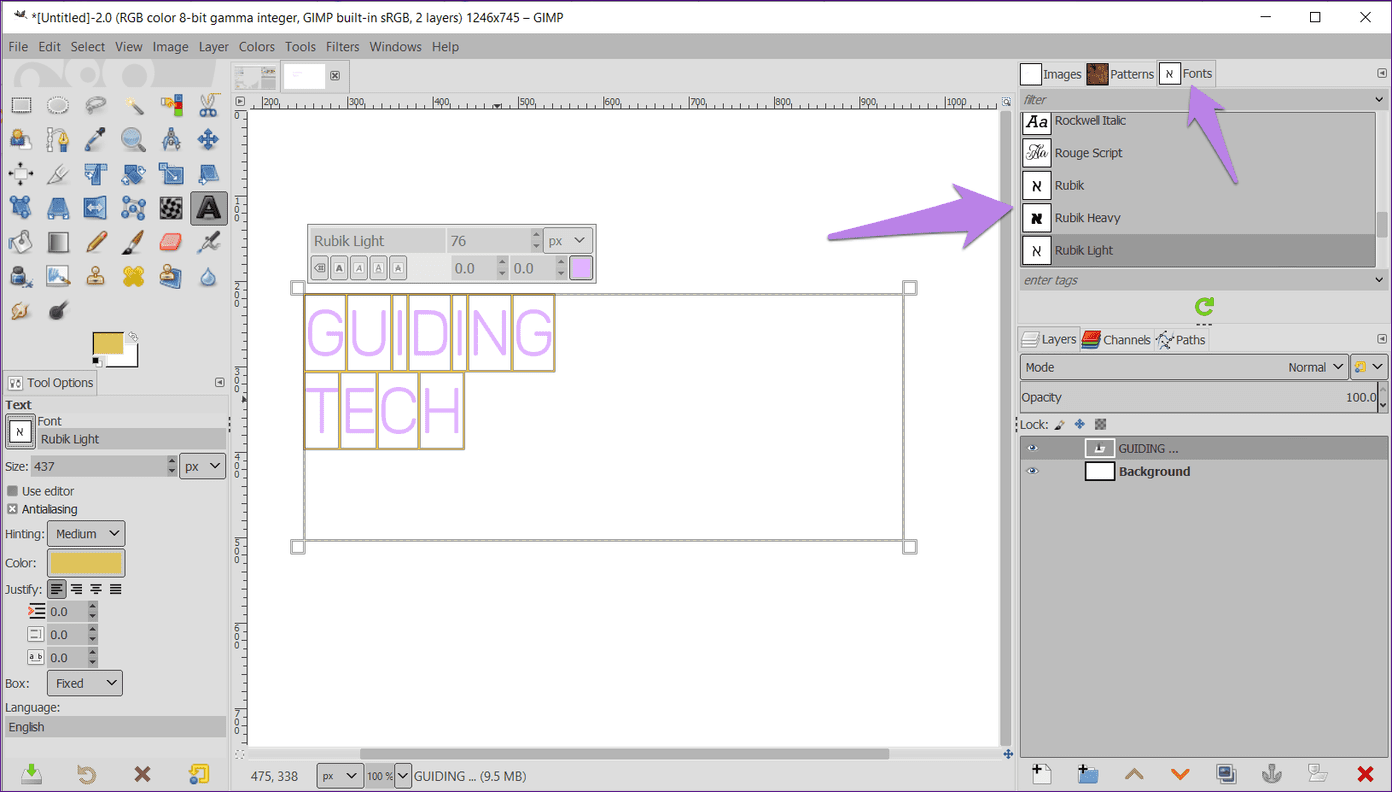Screen dimensions: 1392x792
Task: Pick the Airbrush tool
Action: pos(208,241)
